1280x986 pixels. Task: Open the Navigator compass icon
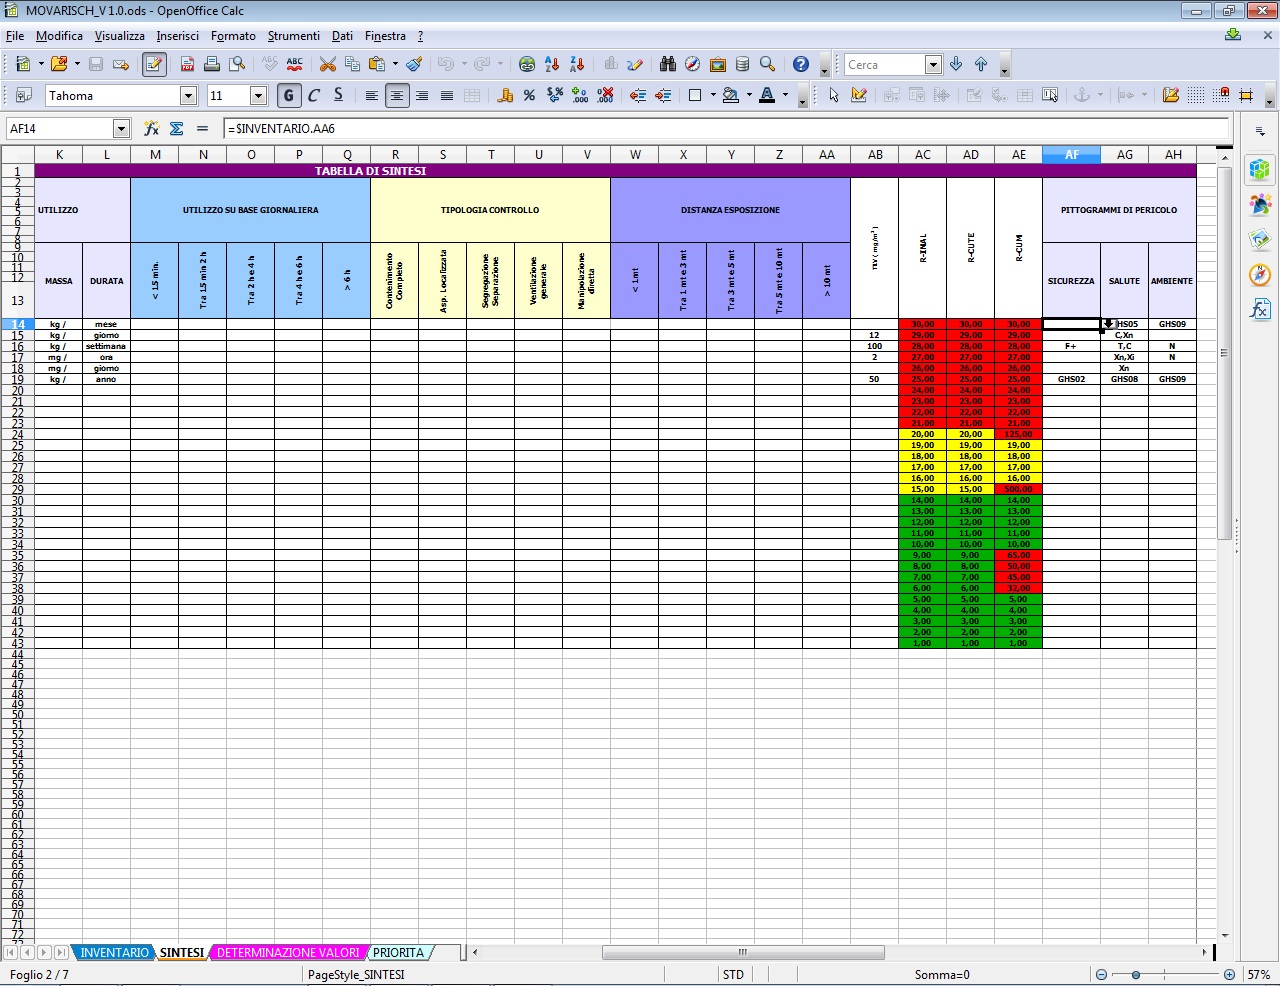(x=692, y=64)
